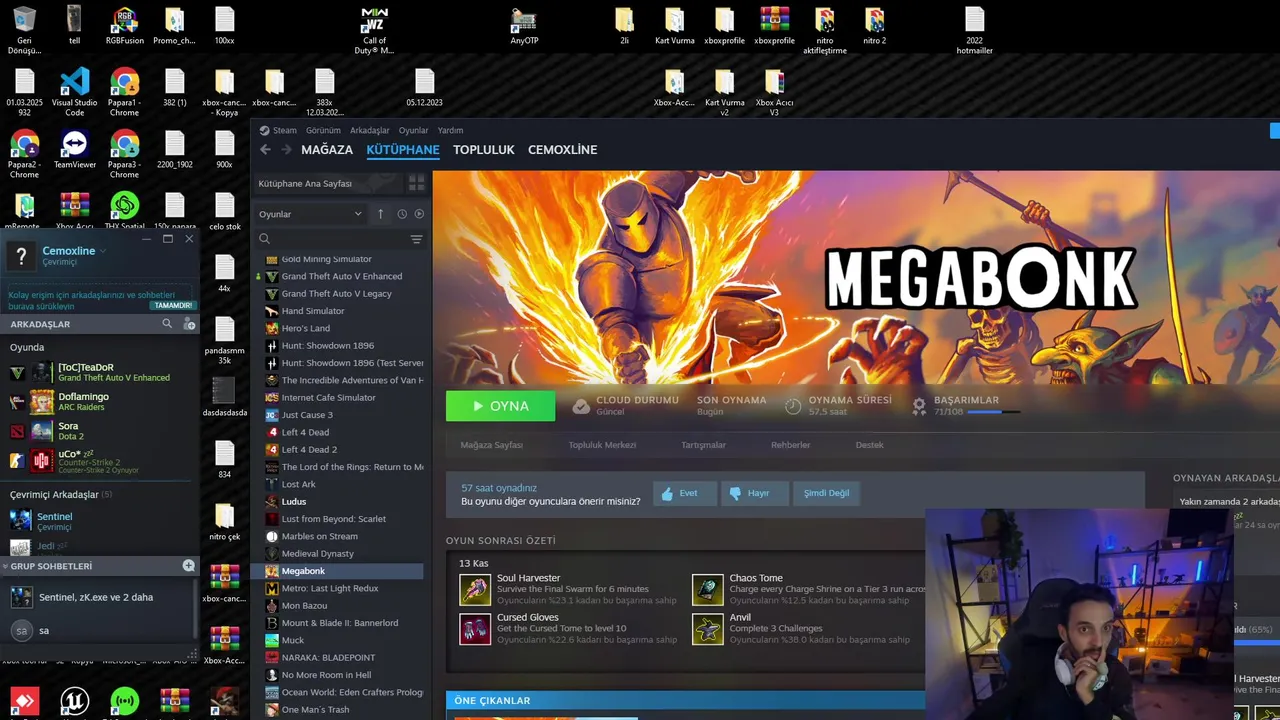
Task: Click the Steam back arrow
Action: point(265,149)
